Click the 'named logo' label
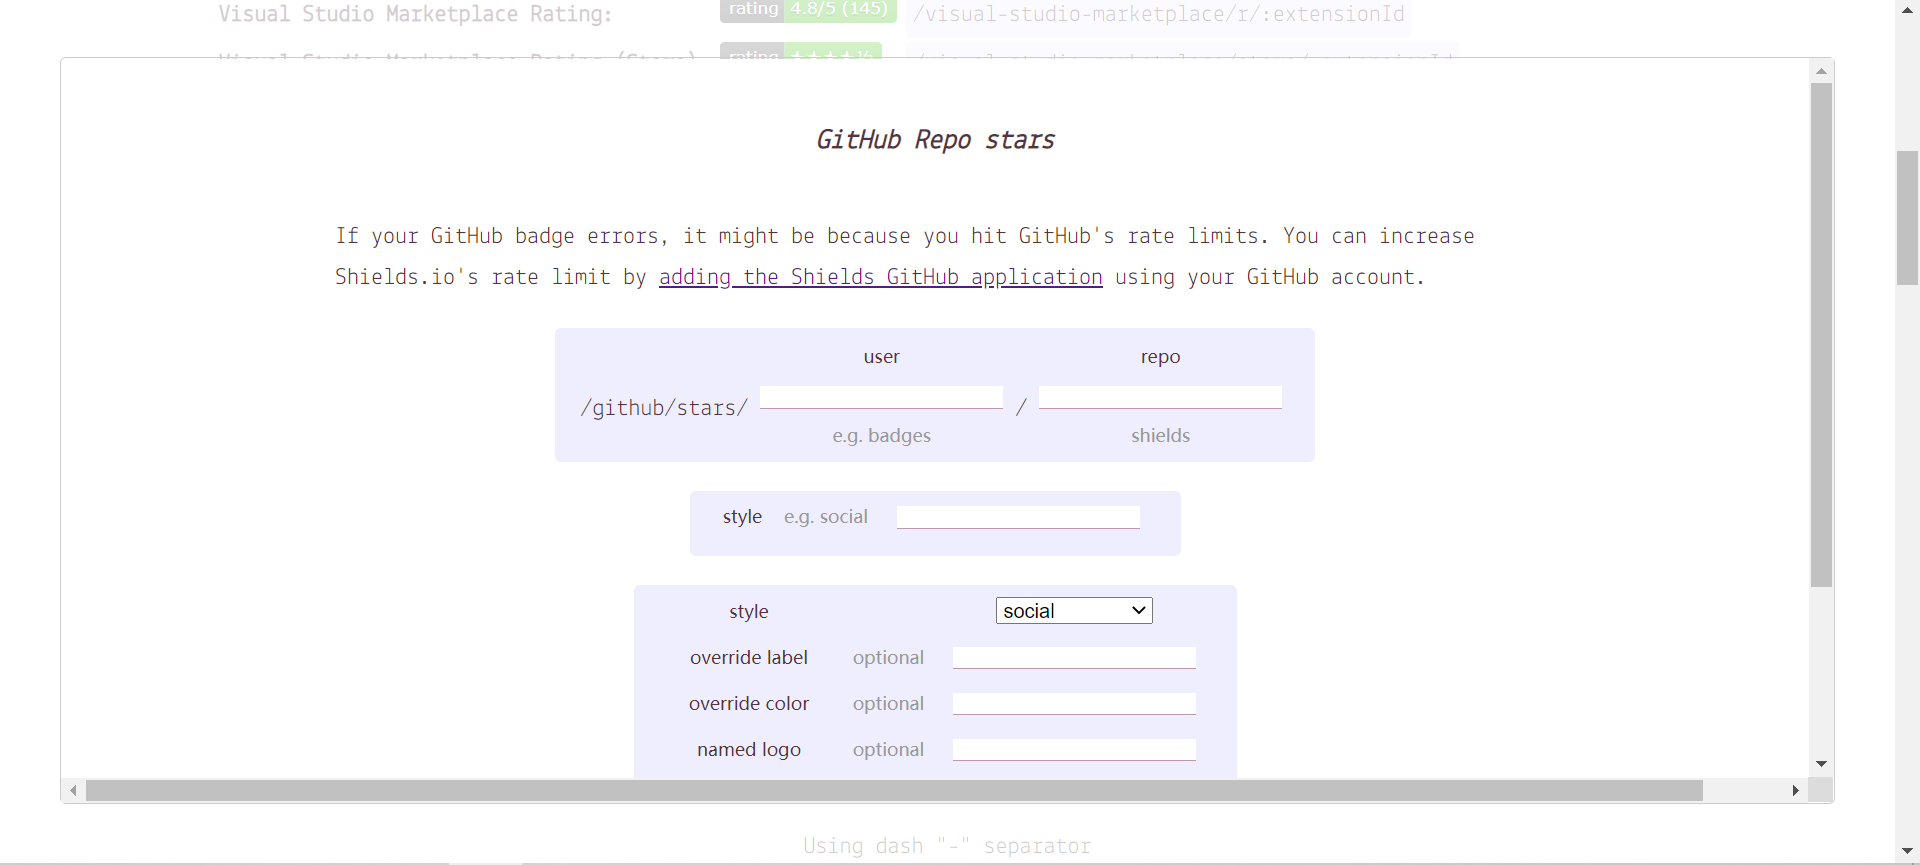Viewport: 1920px width, 865px height. tap(749, 749)
